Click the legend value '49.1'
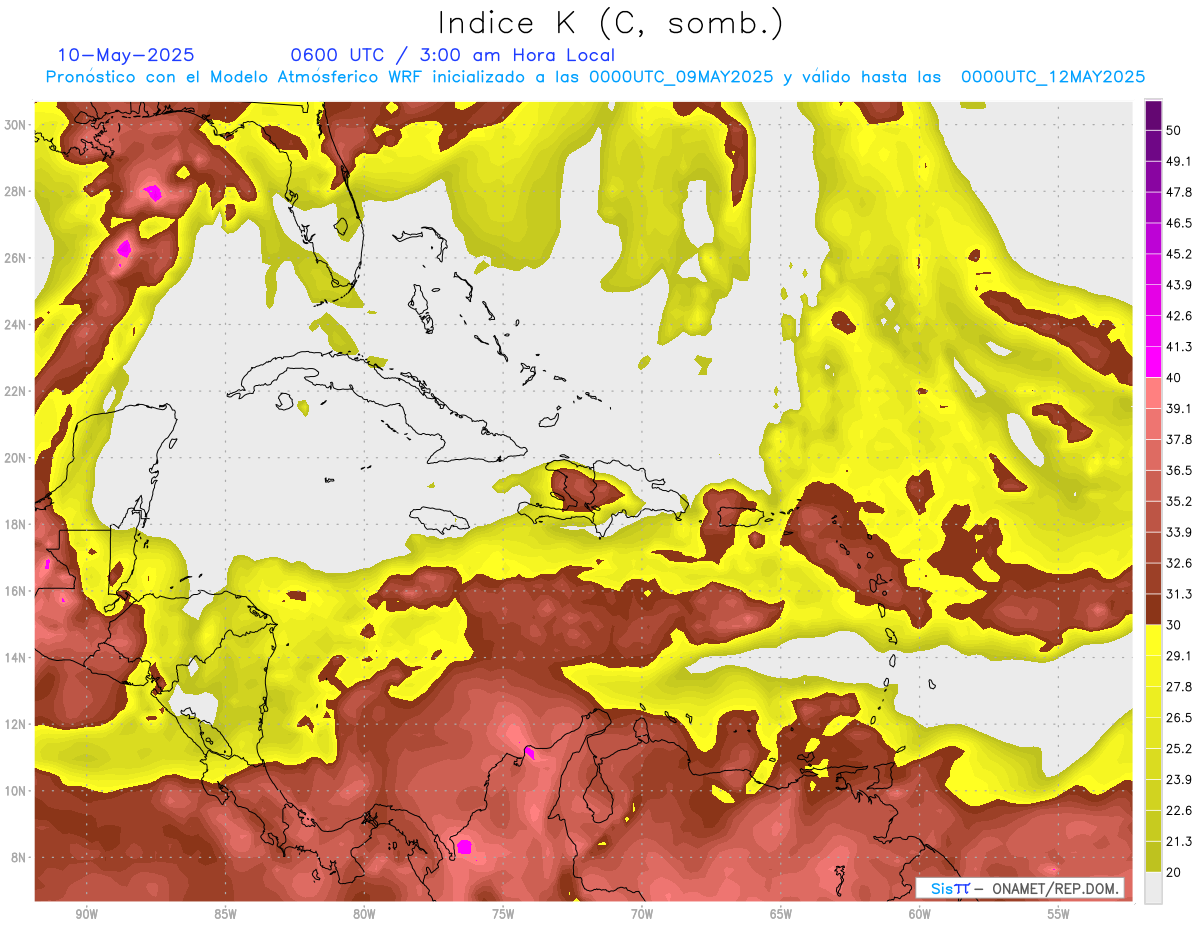Image resolution: width=1200 pixels, height=927 pixels. pos(1179,161)
